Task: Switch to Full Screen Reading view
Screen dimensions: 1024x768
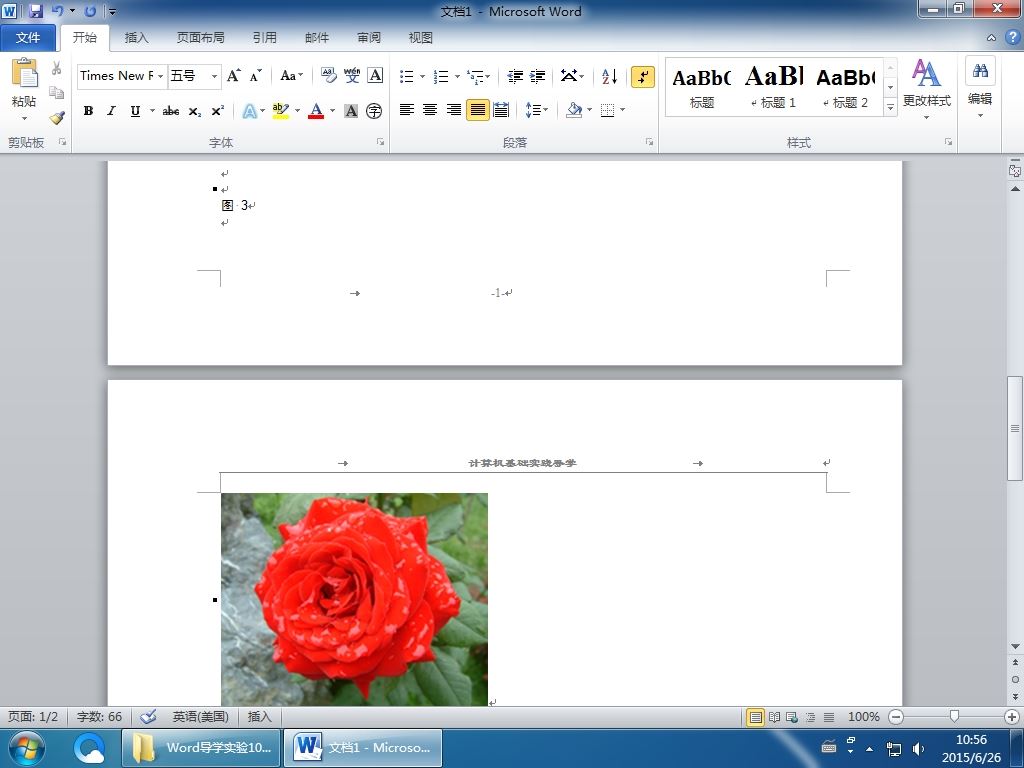Action: point(775,717)
